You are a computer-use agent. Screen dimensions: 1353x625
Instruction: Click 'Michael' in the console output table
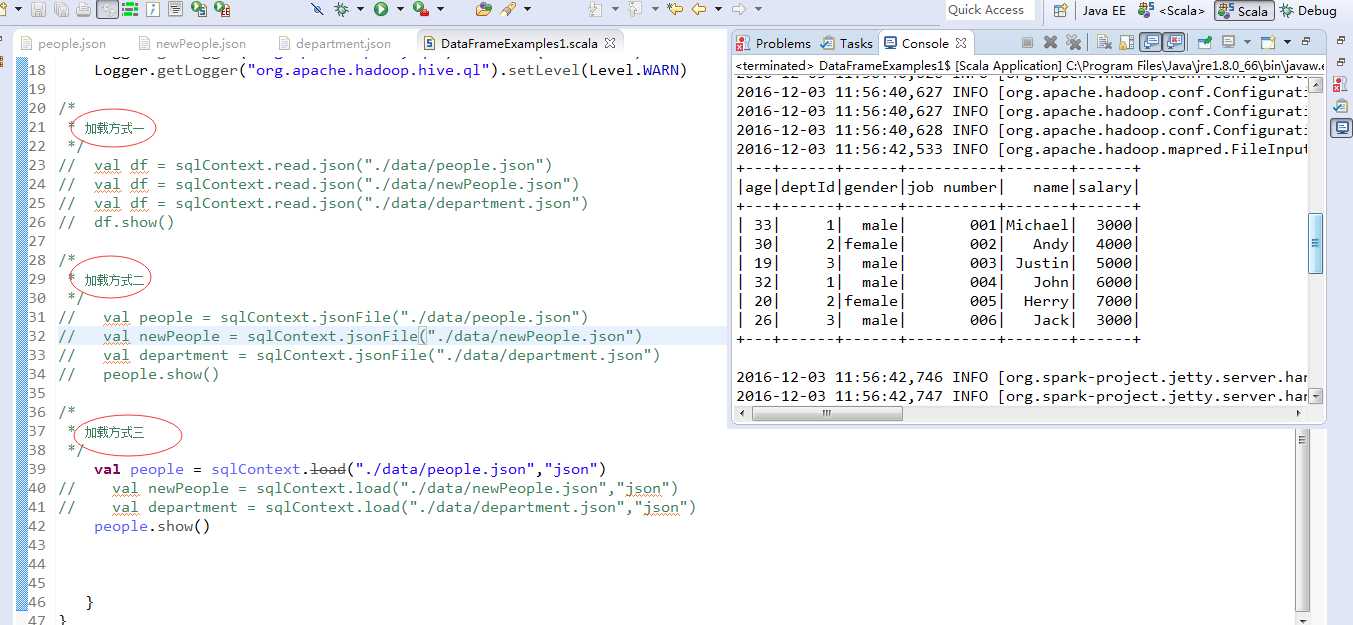1037,225
